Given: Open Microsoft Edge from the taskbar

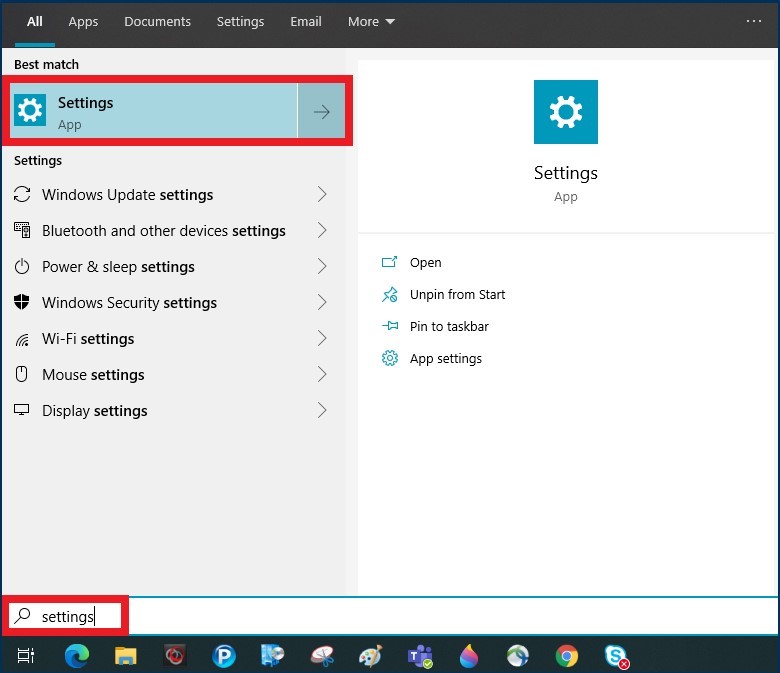Looking at the screenshot, I should (76, 656).
